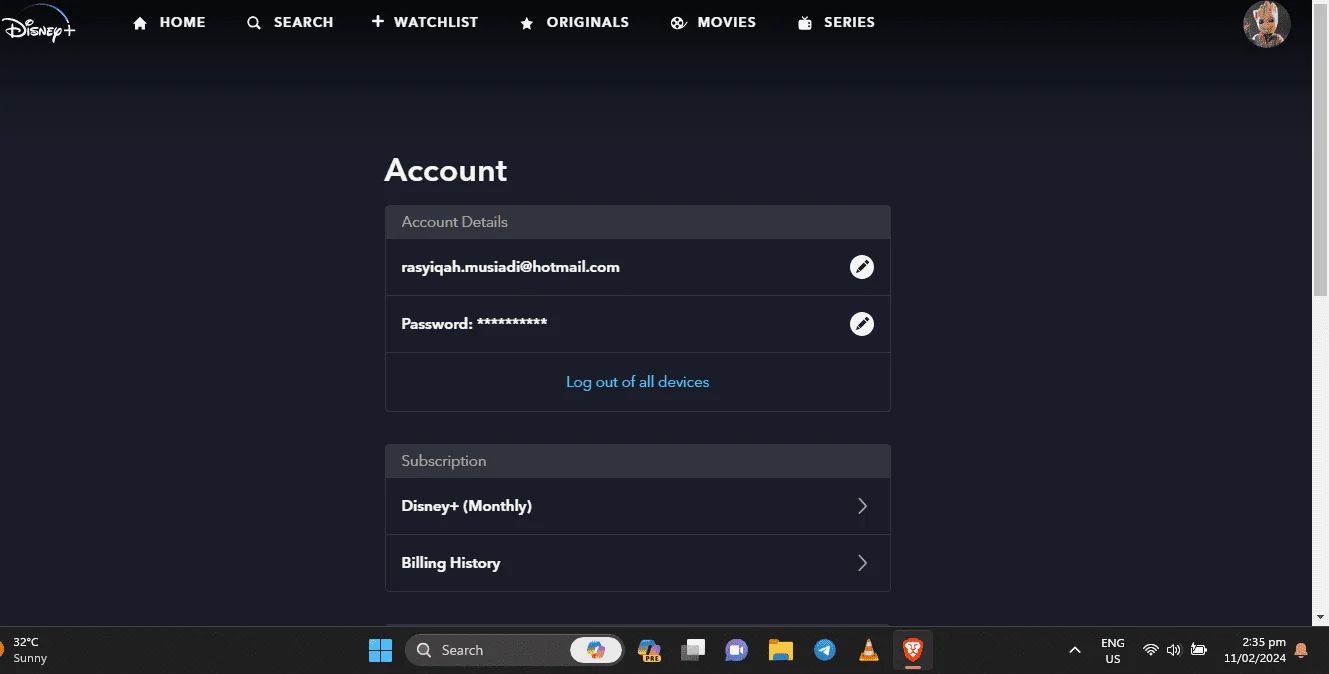Viewport: 1329px width, 674px height.
Task: Open the MOVIES section
Action: pyautogui.click(x=713, y=22)
